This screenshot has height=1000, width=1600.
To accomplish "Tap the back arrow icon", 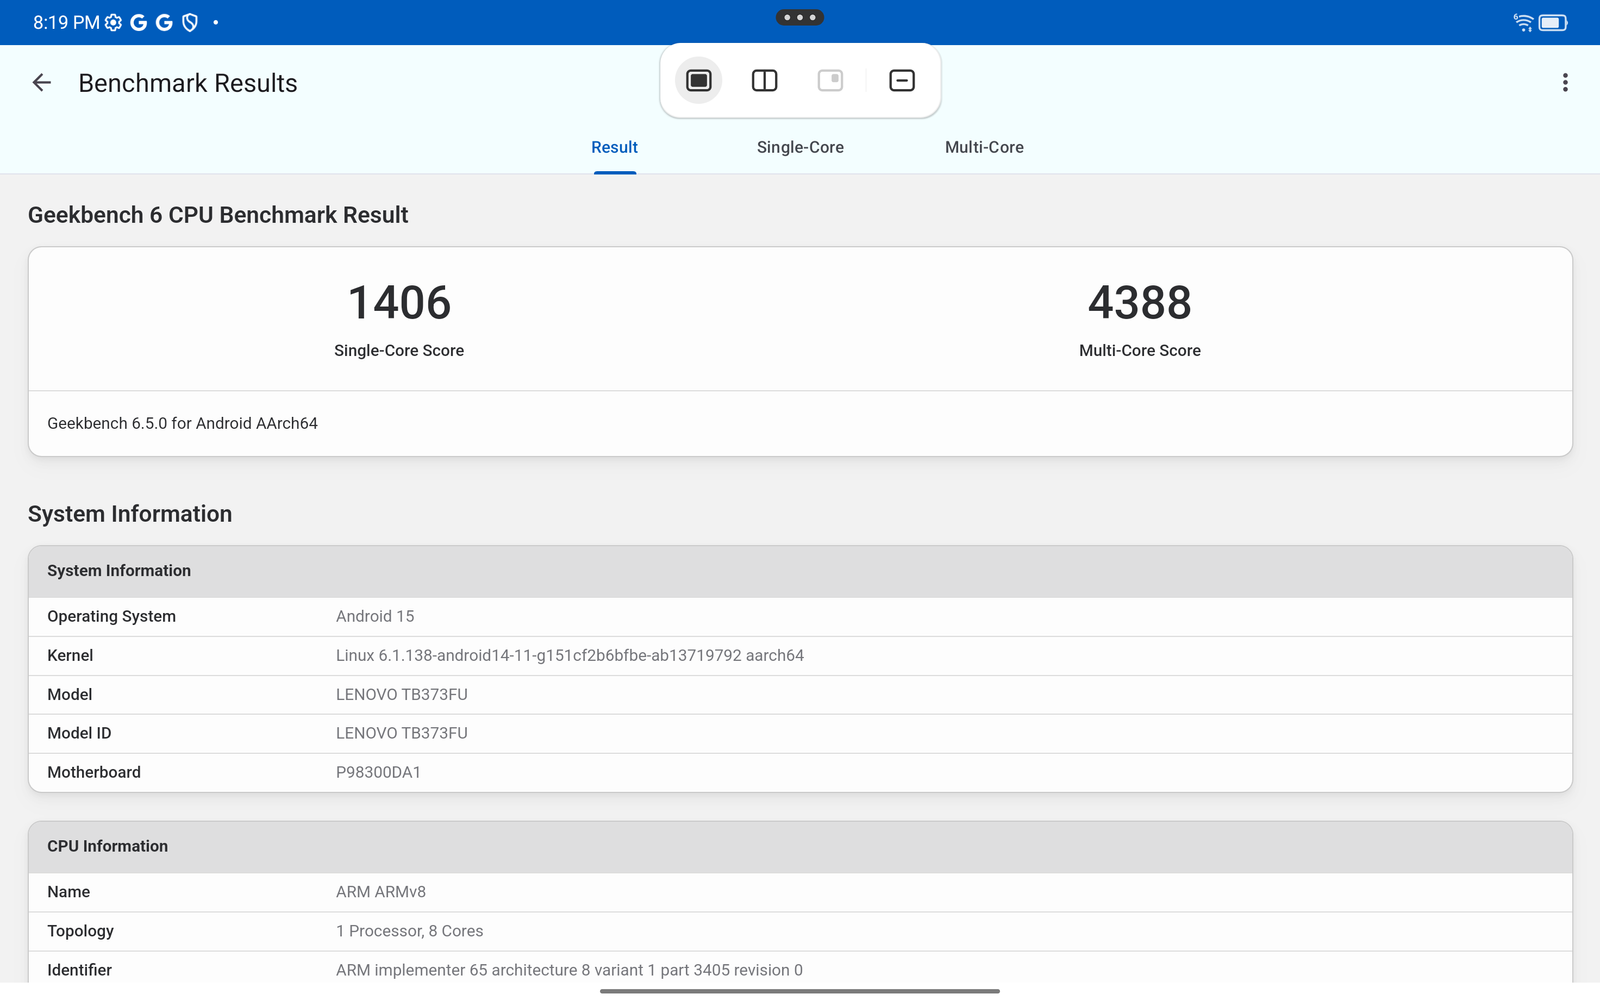I will (42, 83).
